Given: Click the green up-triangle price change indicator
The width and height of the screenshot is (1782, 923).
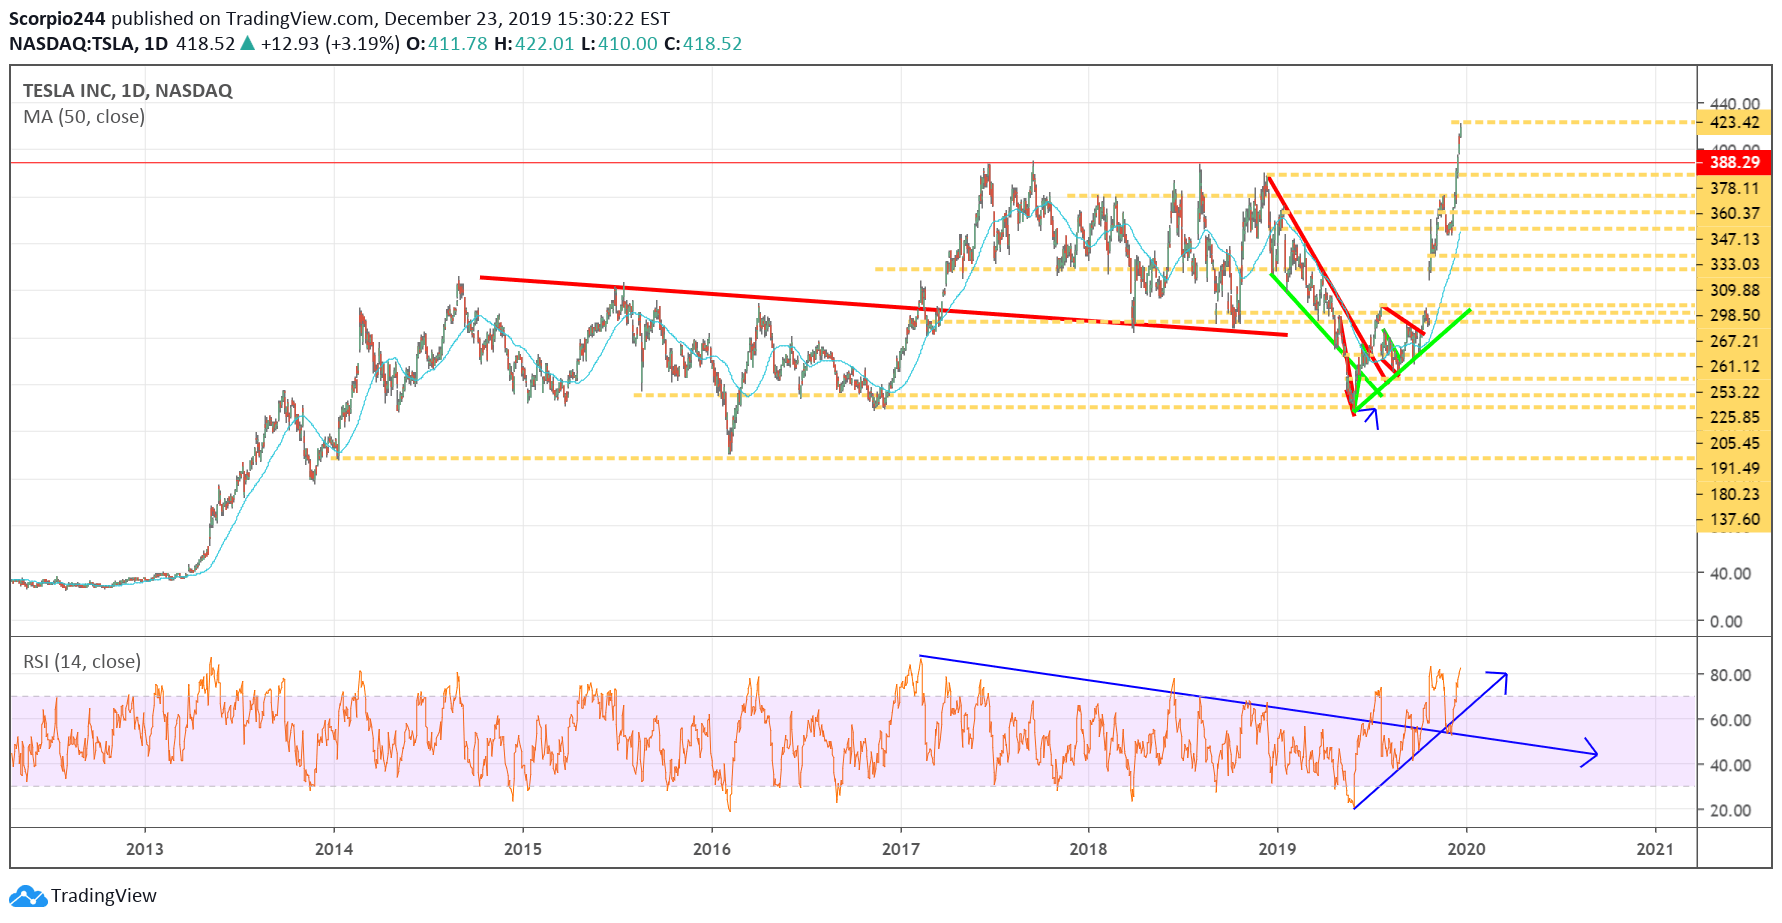Looking at the screenshot, I should click(x=248, y=43).
